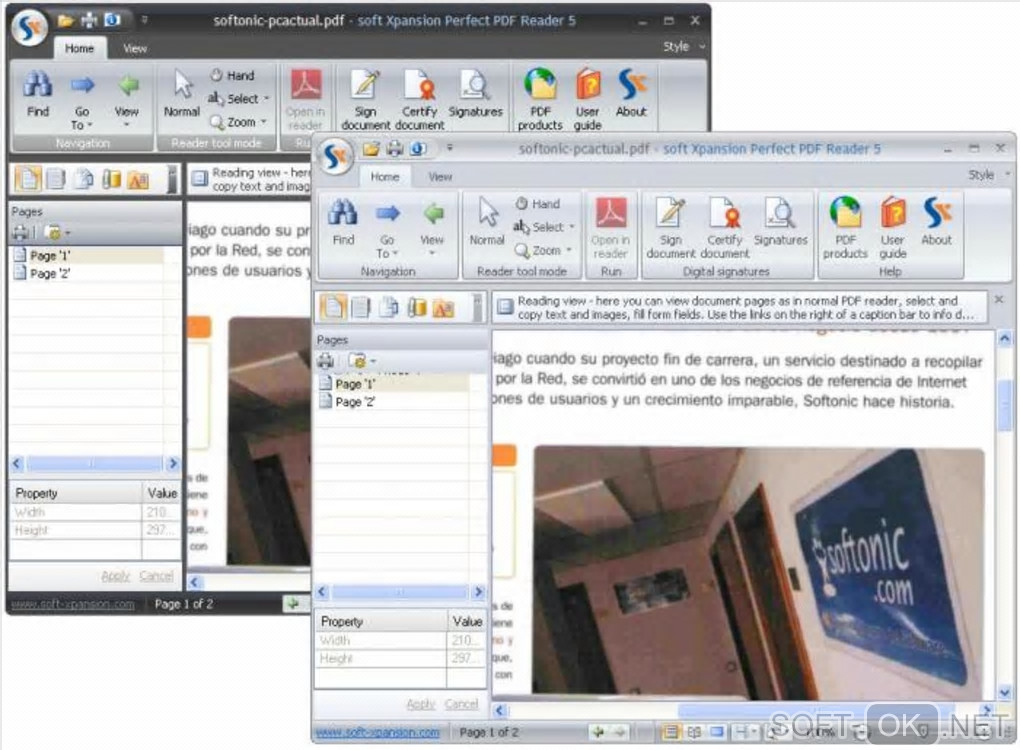Expand quick access toolbar arrow in front window
This screenshot has width=1020, height=750.
tap(450, 148)
